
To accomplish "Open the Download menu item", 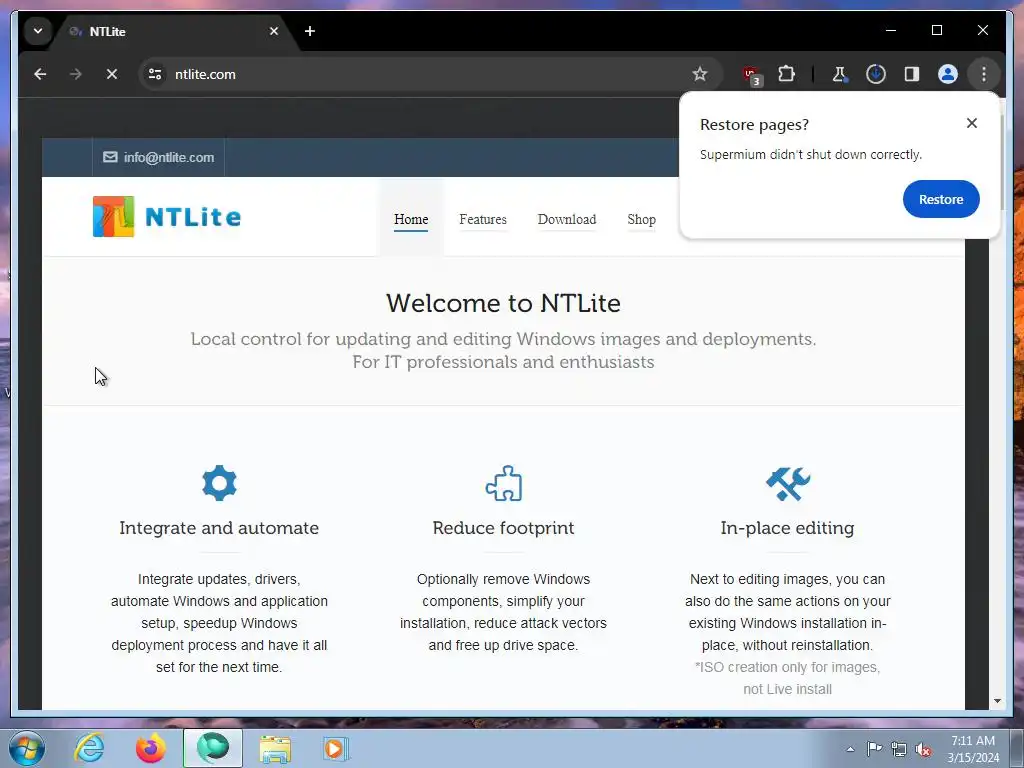I will pos(567,219).
